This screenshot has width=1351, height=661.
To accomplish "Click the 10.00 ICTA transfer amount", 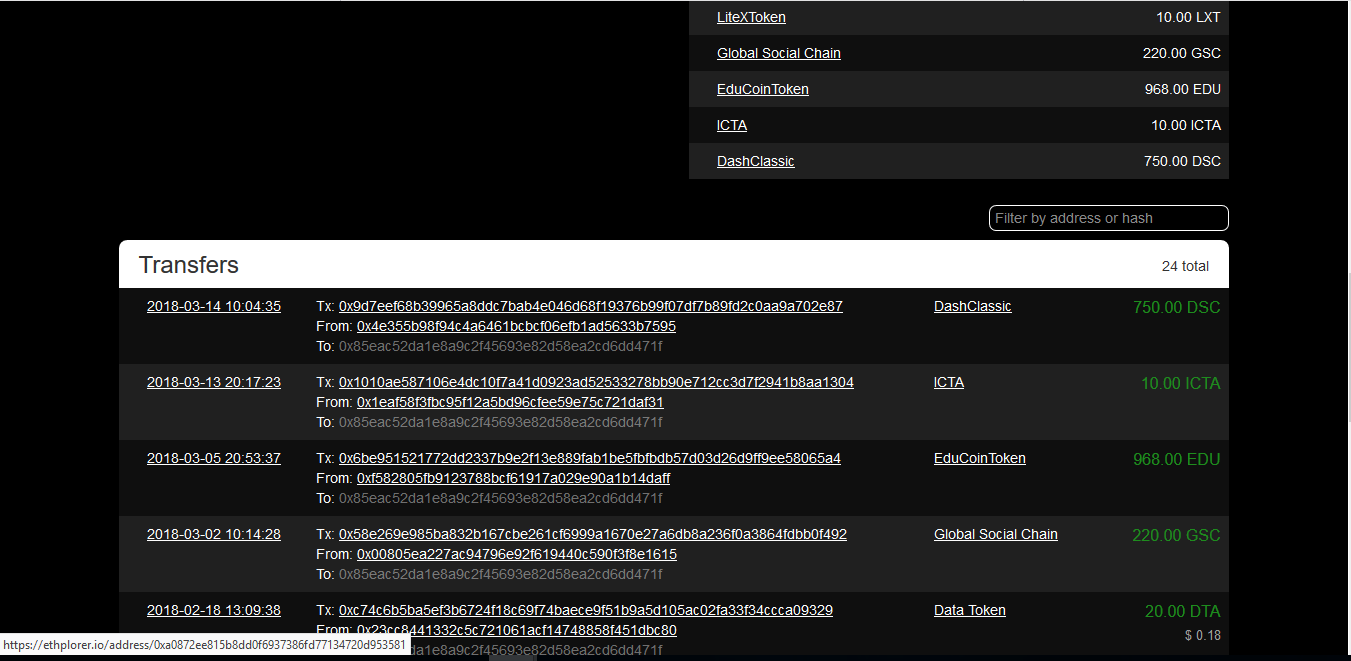I will tap(1181, 383).
